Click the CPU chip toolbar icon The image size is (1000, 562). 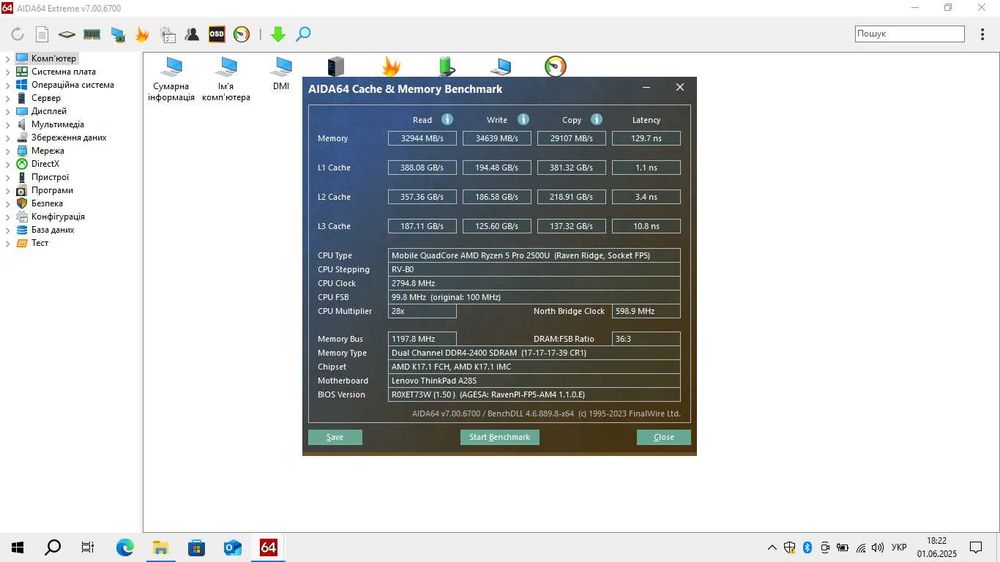pos(66,34)
